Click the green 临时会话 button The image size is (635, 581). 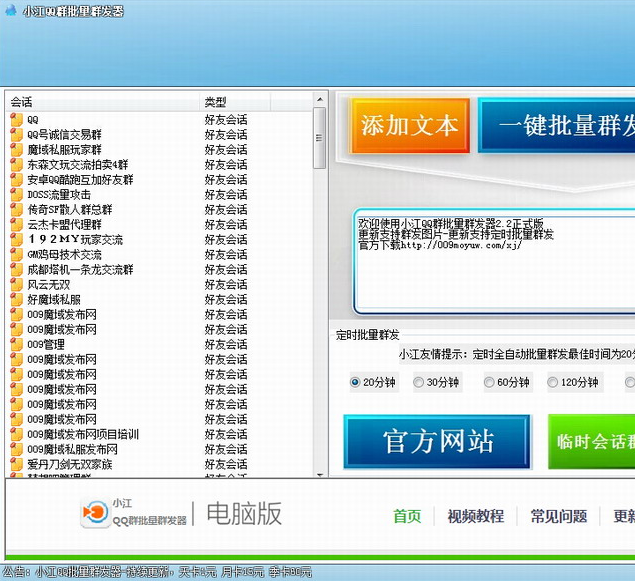point(592,442)
